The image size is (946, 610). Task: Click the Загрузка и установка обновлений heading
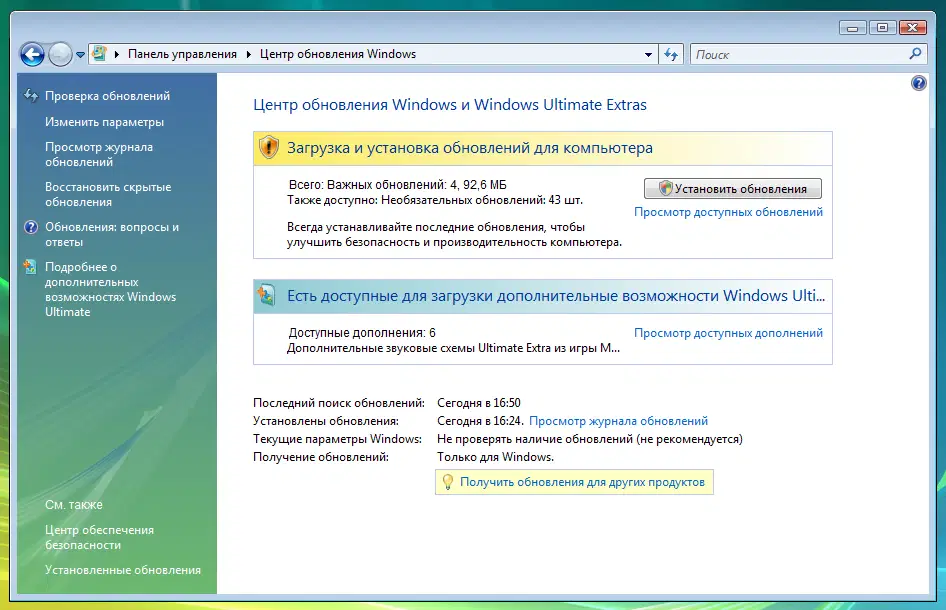pyautogui.click(x=469, y=148)
